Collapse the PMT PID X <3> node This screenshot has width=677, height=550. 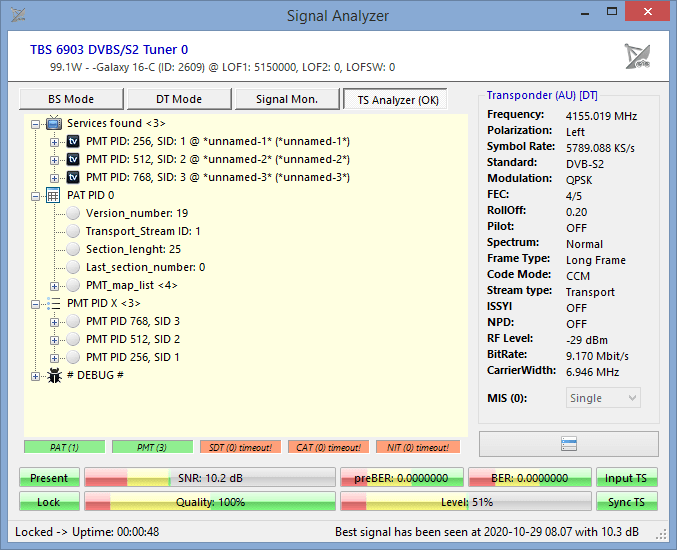[x=35, y=304]
